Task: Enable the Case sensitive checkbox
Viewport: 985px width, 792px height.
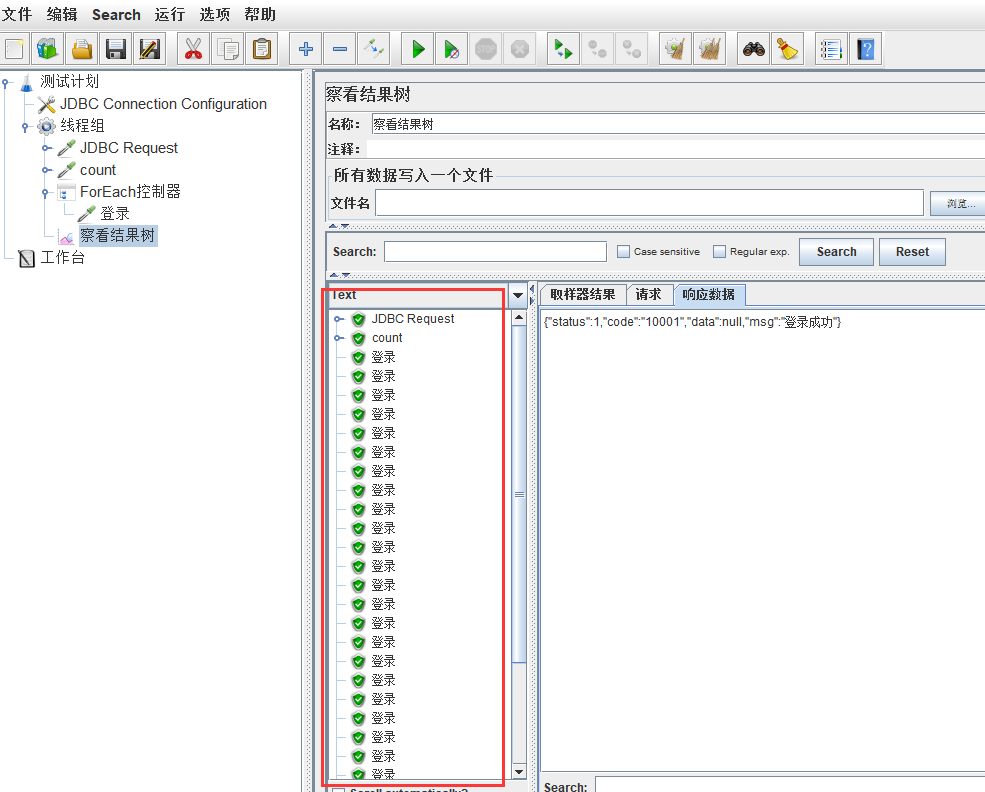Action: point(623,251)
